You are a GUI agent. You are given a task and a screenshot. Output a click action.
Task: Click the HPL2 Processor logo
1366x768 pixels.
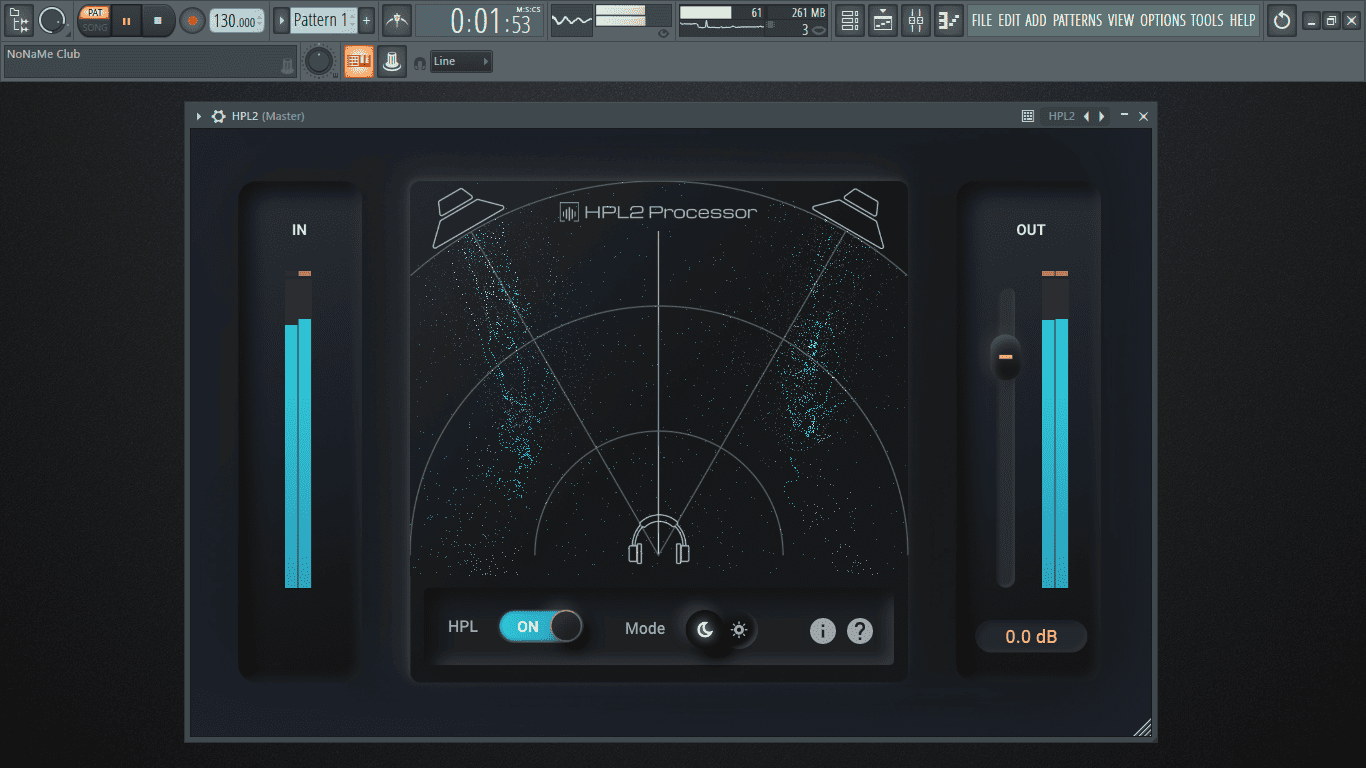(658, 212)
